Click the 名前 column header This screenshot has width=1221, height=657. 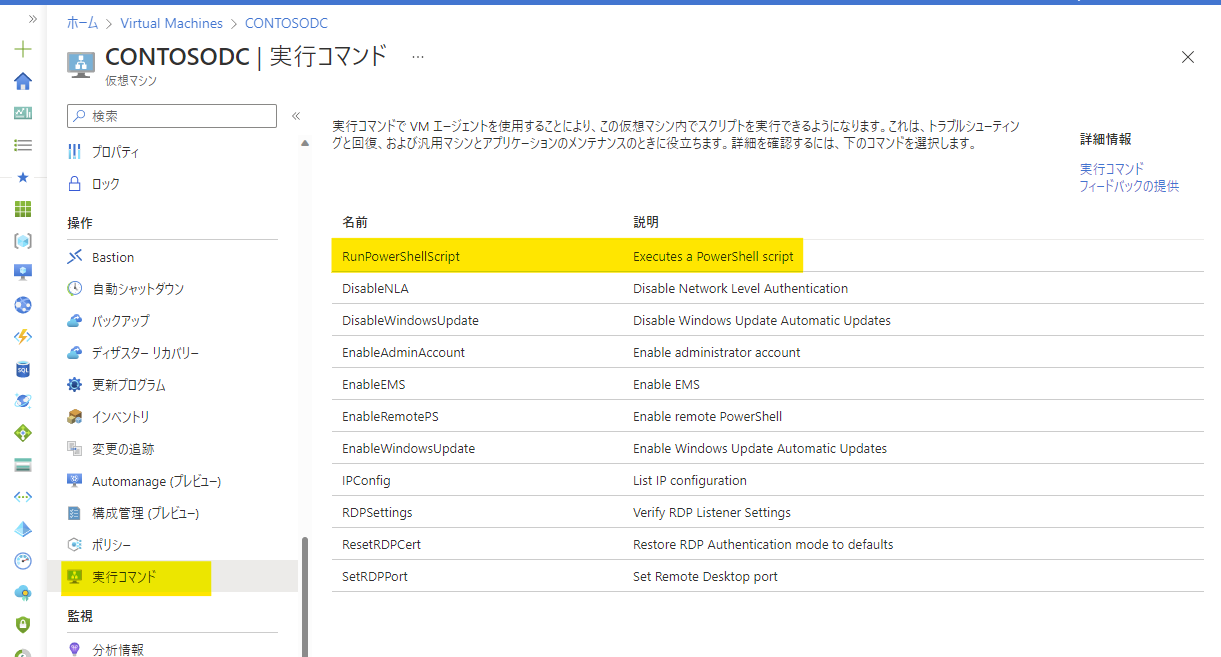[x=355, y=222]
